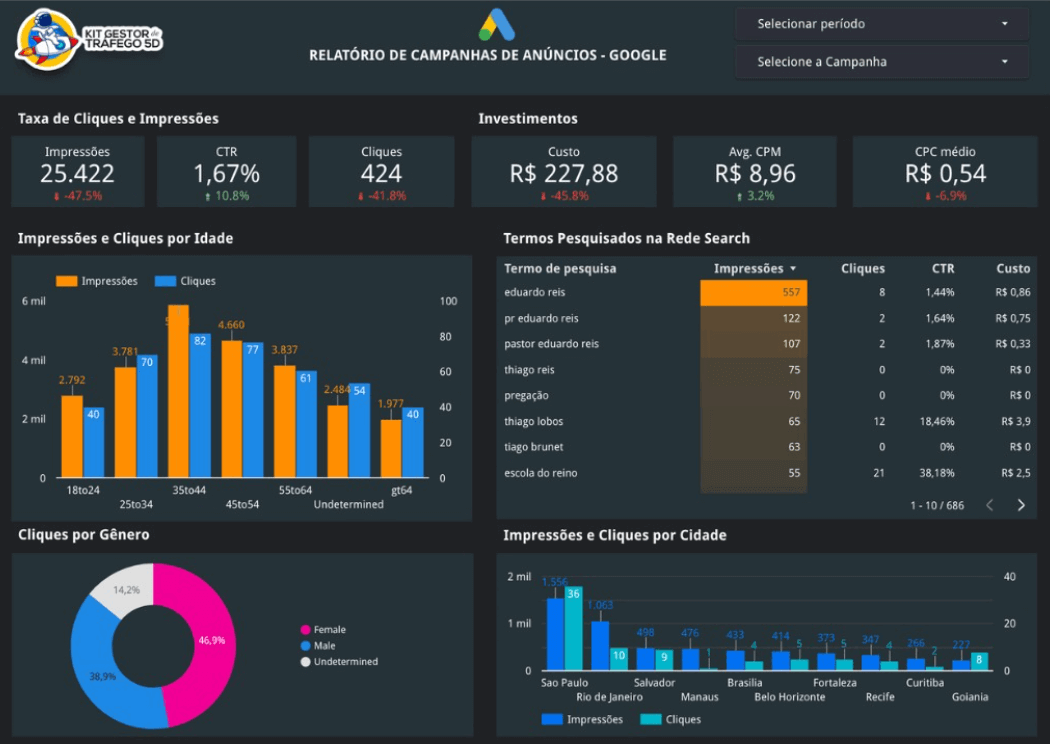The width and height of the screenshot is (1050, 744).
Task: Click the blue Cliques legend icon in age chart
Action: pos(165,281)
